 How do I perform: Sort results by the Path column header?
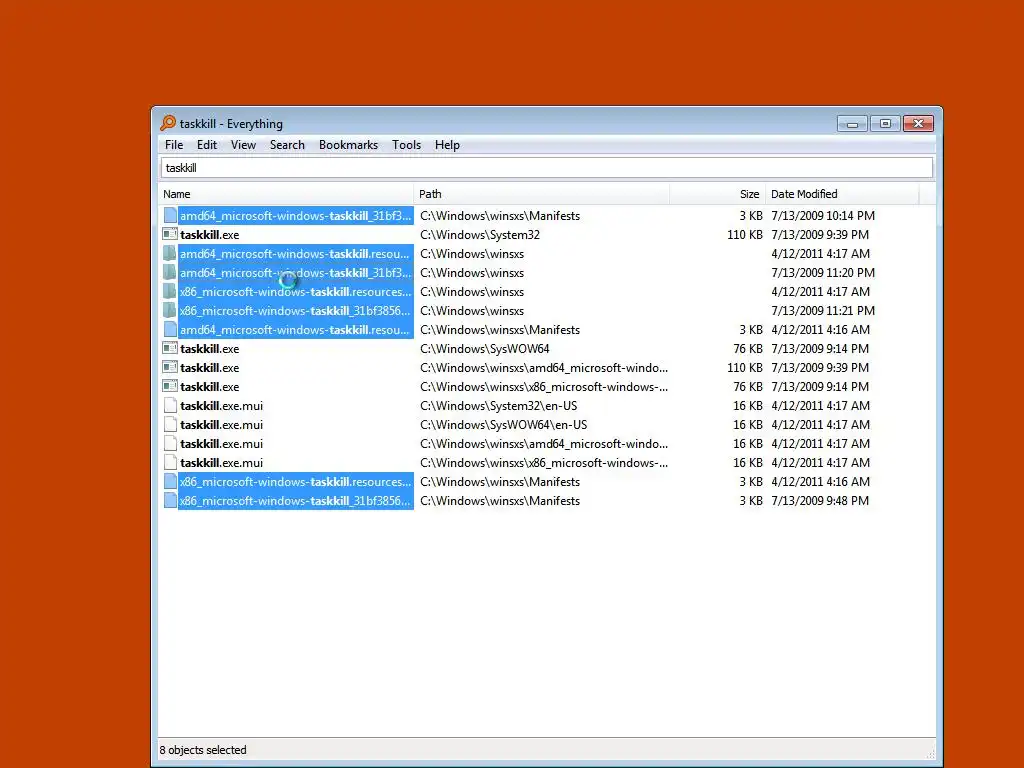pyautogui.click(x=541, y=194)
